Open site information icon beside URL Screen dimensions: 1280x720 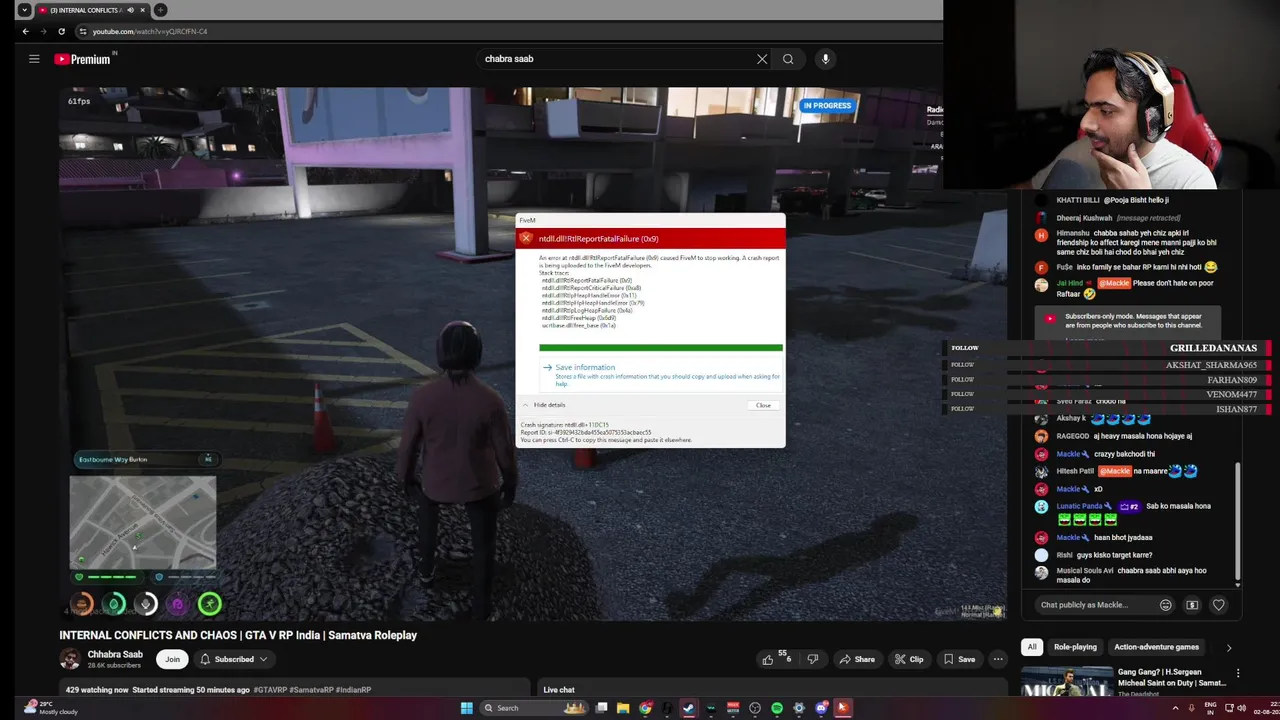coord(82,31)
